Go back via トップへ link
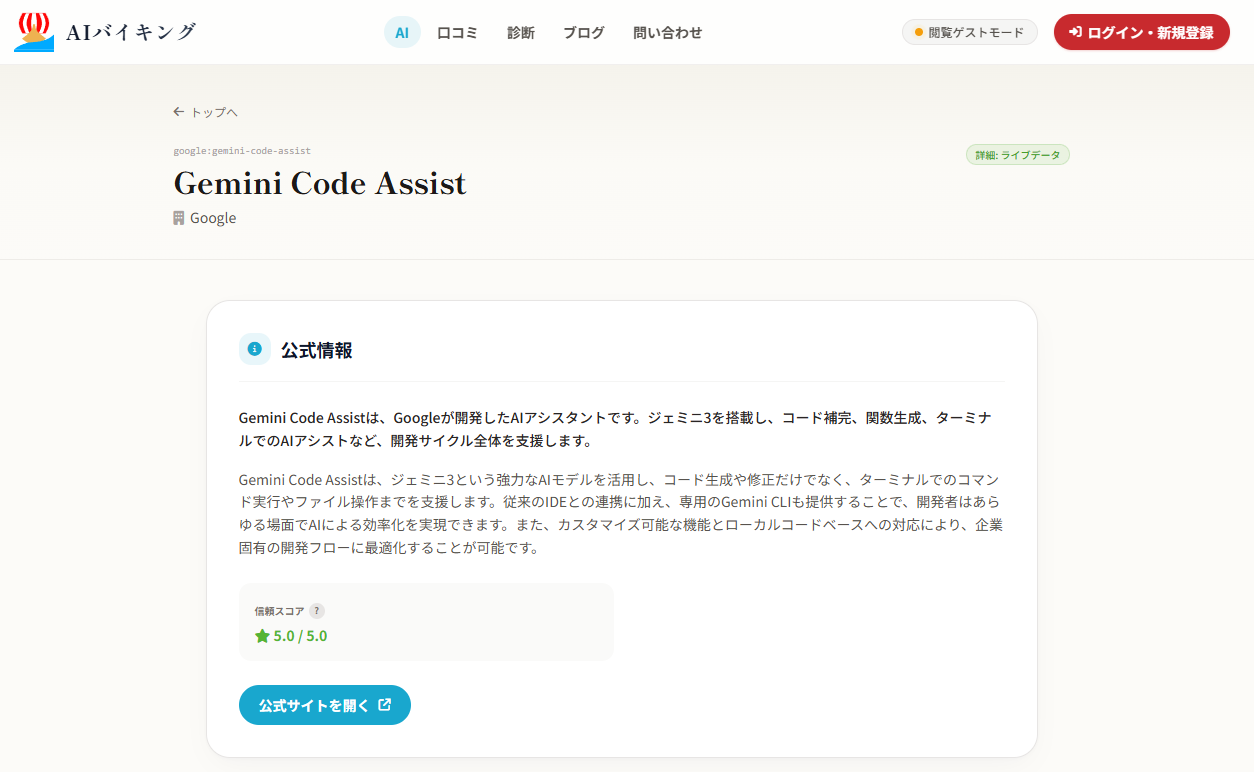The height and width of the screenshot is (772, 1254). tap(206, 112)
